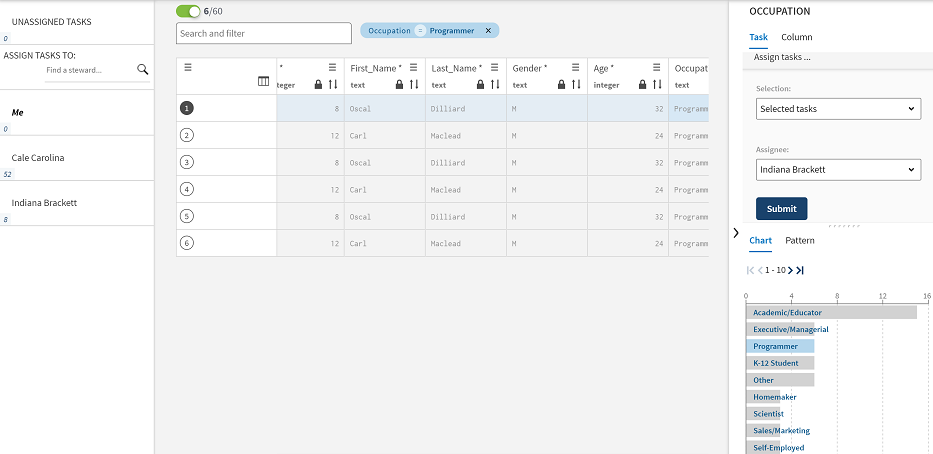Go to next chart page
The height and width of the screenshot is (454, 933).
tap(790, 270)
